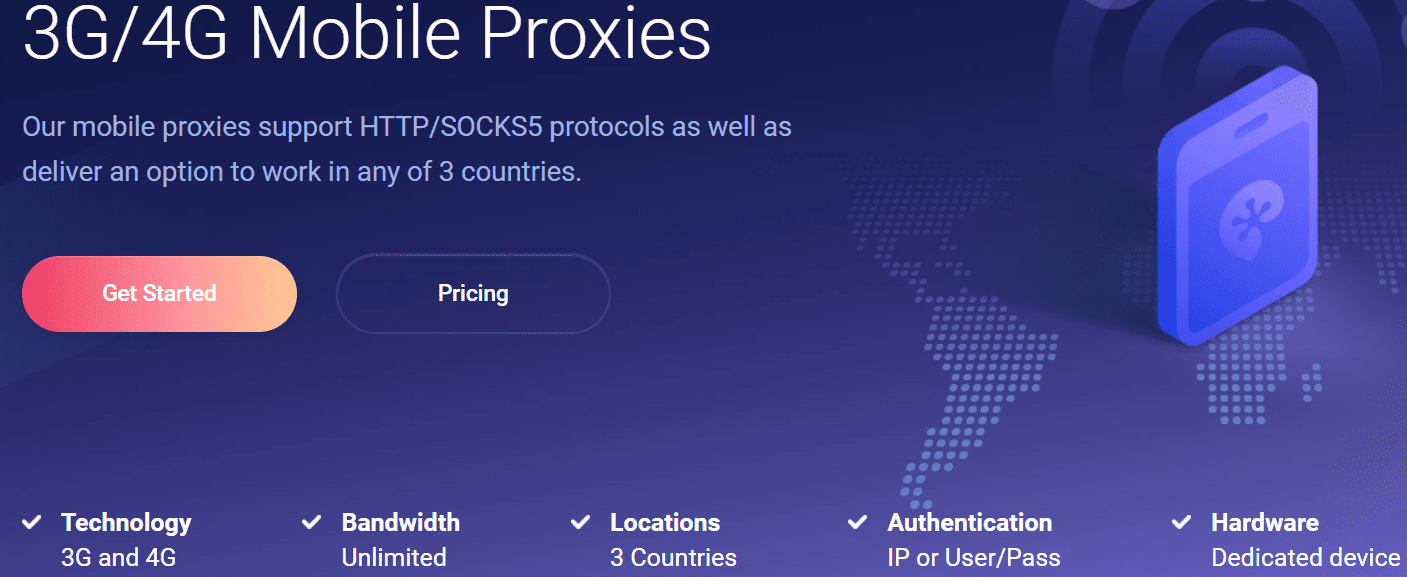Click the "IP or User/Pass" text
1407x577 pixels.
point(973,557)
